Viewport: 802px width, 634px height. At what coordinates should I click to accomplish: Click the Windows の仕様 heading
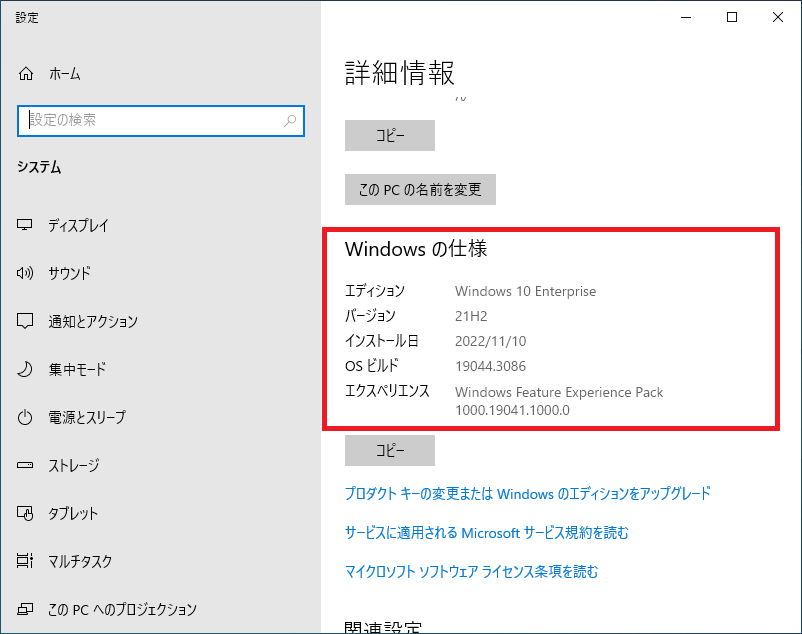(x=416, y=249)
